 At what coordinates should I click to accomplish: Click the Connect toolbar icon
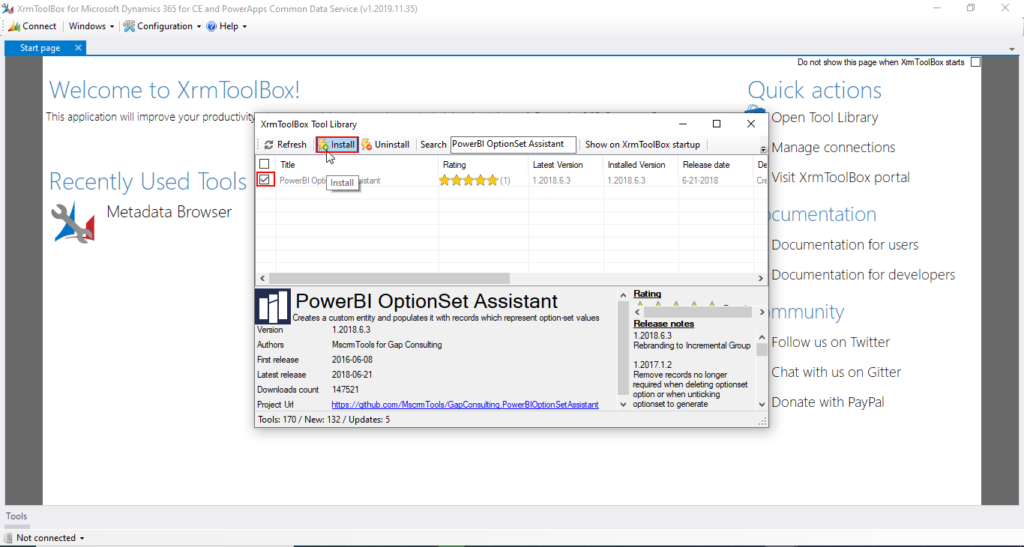click(x=14, y=27)
